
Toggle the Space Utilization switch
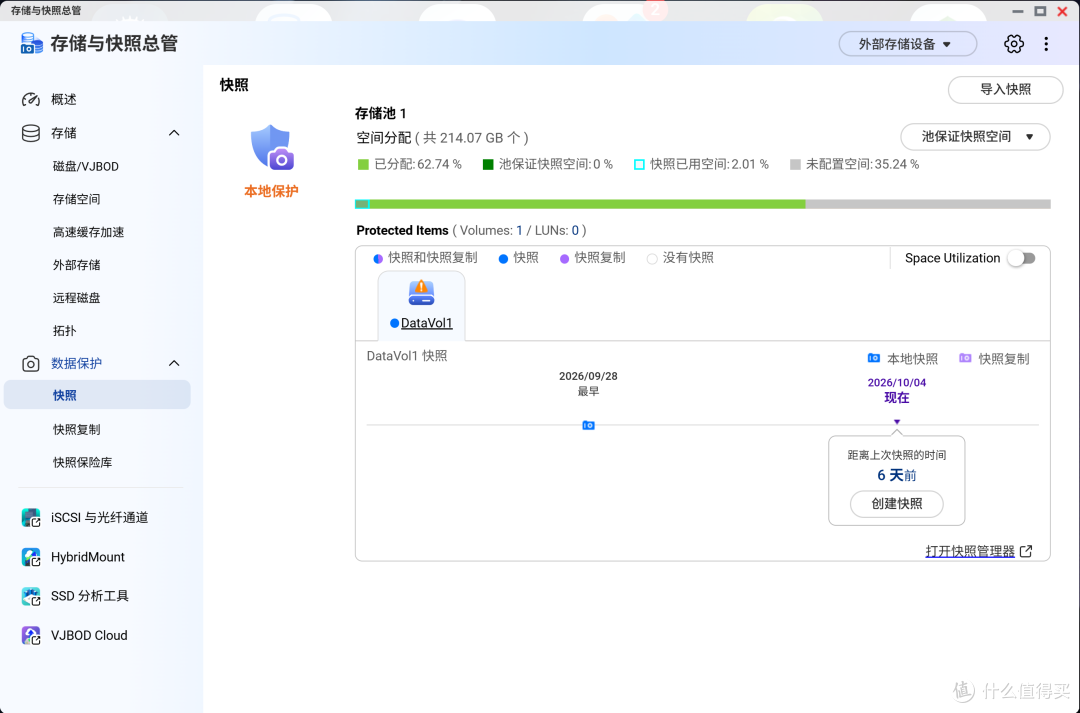tap(1021, 258)
